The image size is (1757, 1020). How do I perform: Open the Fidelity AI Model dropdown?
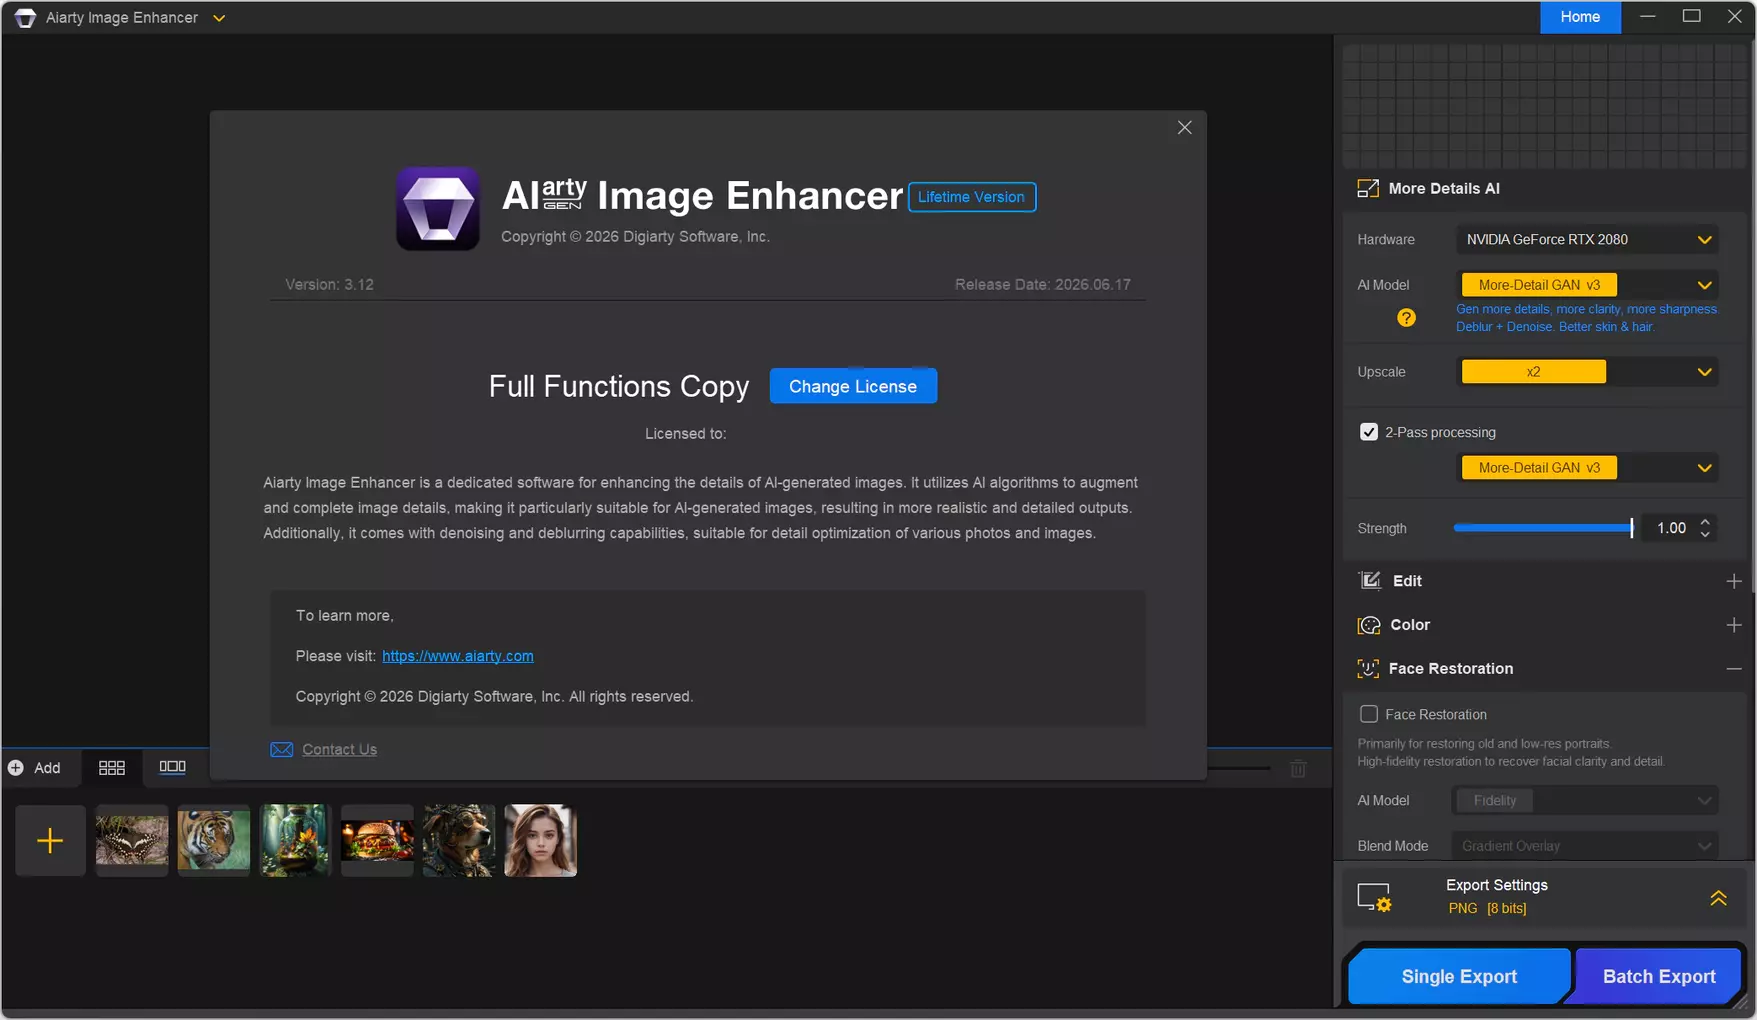1585,801
